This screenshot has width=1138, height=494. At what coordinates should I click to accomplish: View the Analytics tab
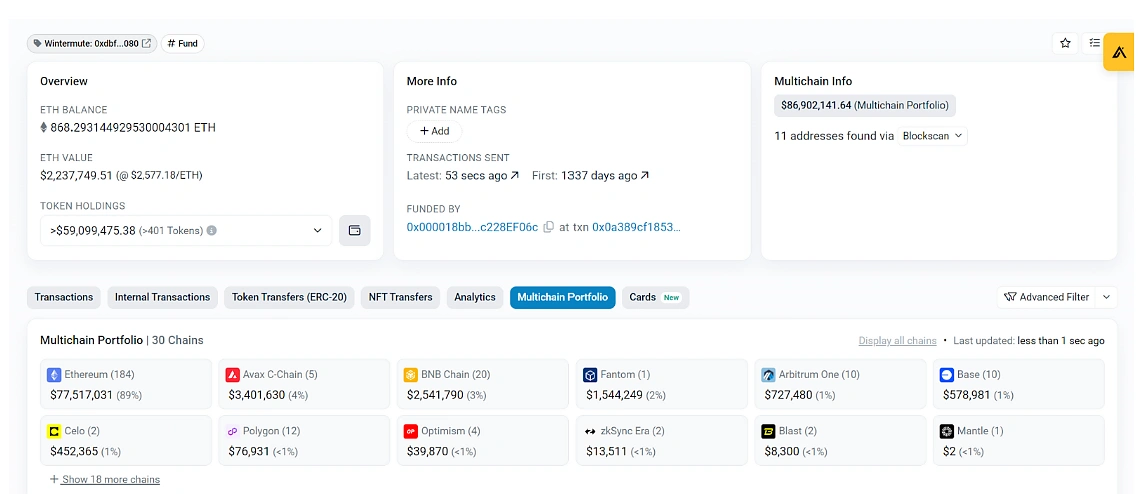(475, 297)
